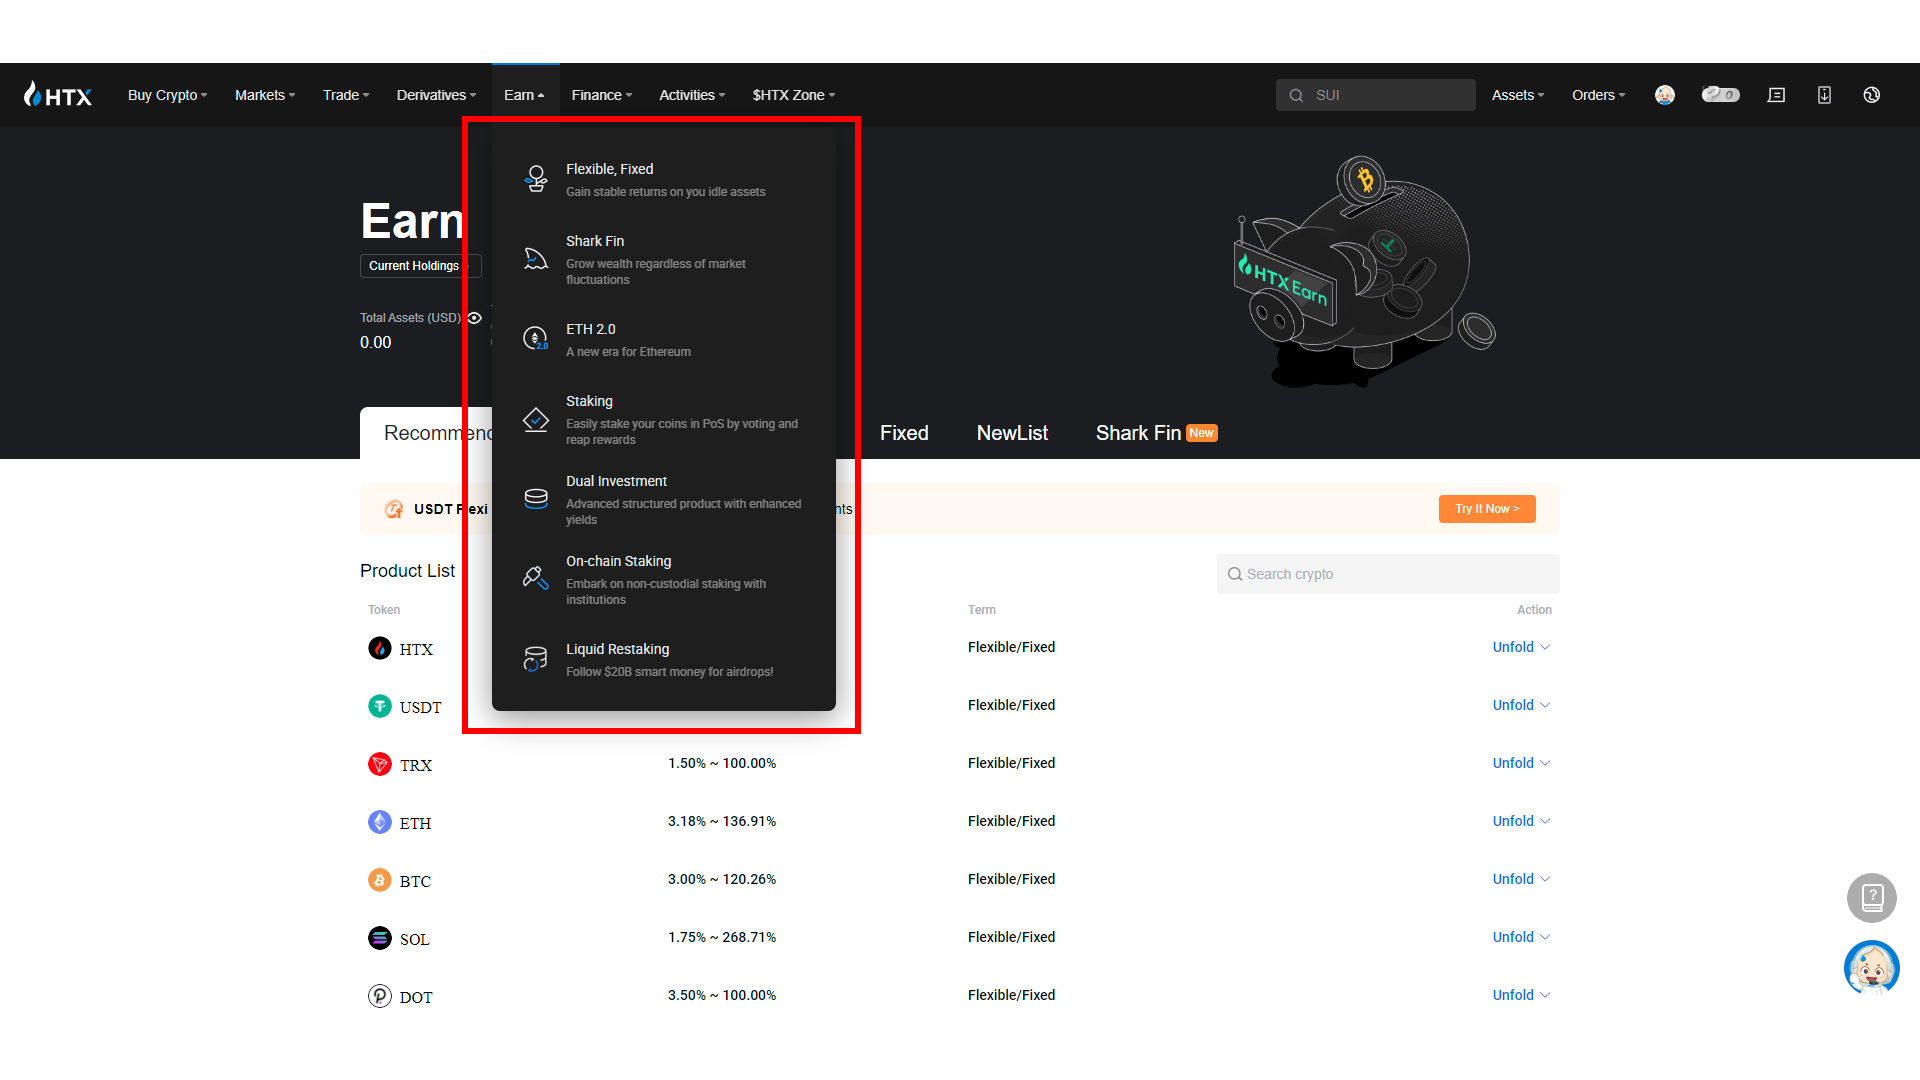
Task: Click the app download phone icon
Action: [x=1824, y=95]
